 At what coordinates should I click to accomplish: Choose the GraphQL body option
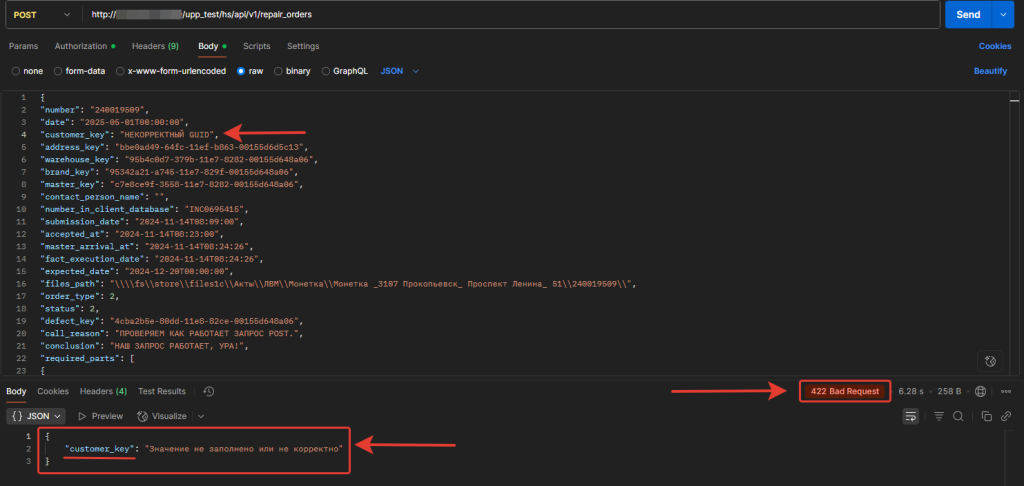coord(324,71)
